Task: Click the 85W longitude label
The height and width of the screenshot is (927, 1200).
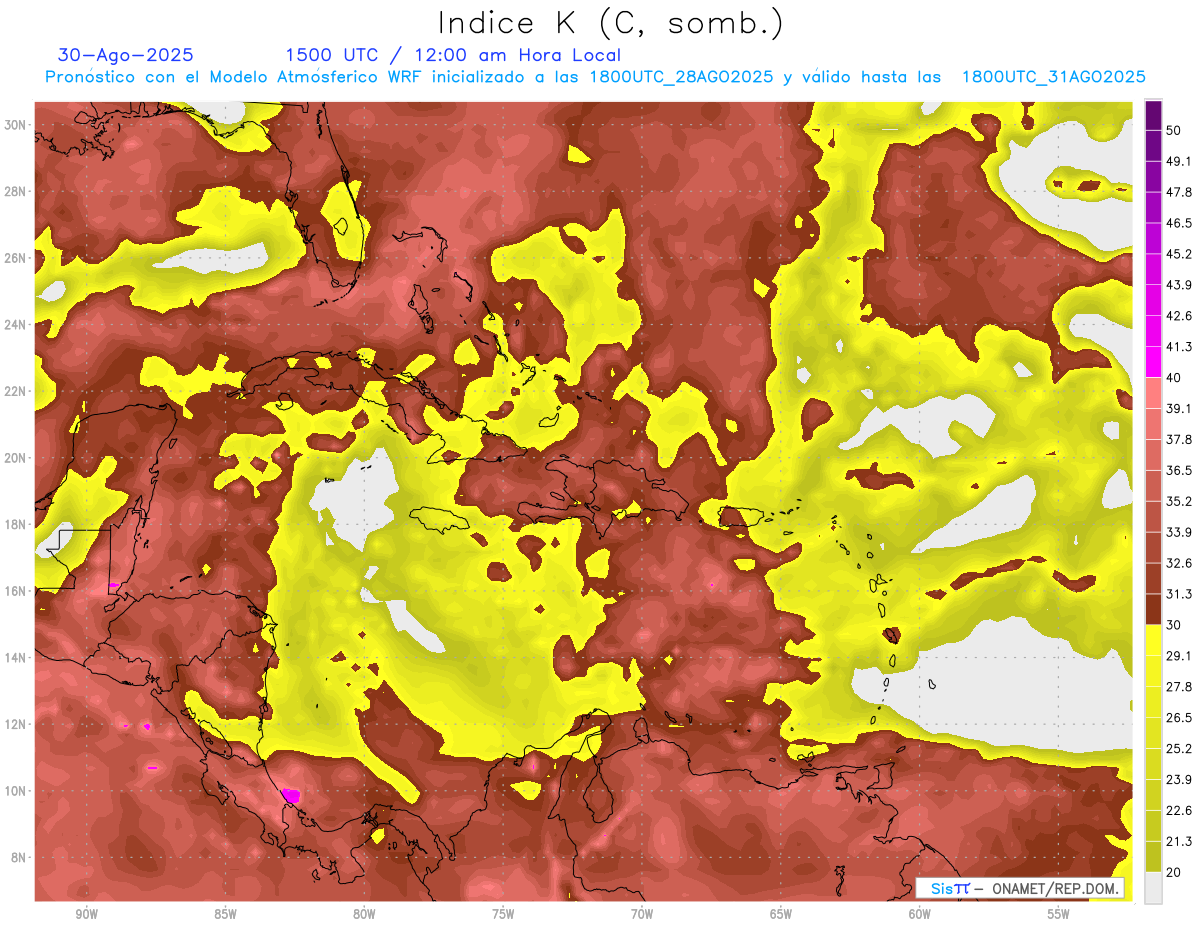Action: (x=225, y=914)
